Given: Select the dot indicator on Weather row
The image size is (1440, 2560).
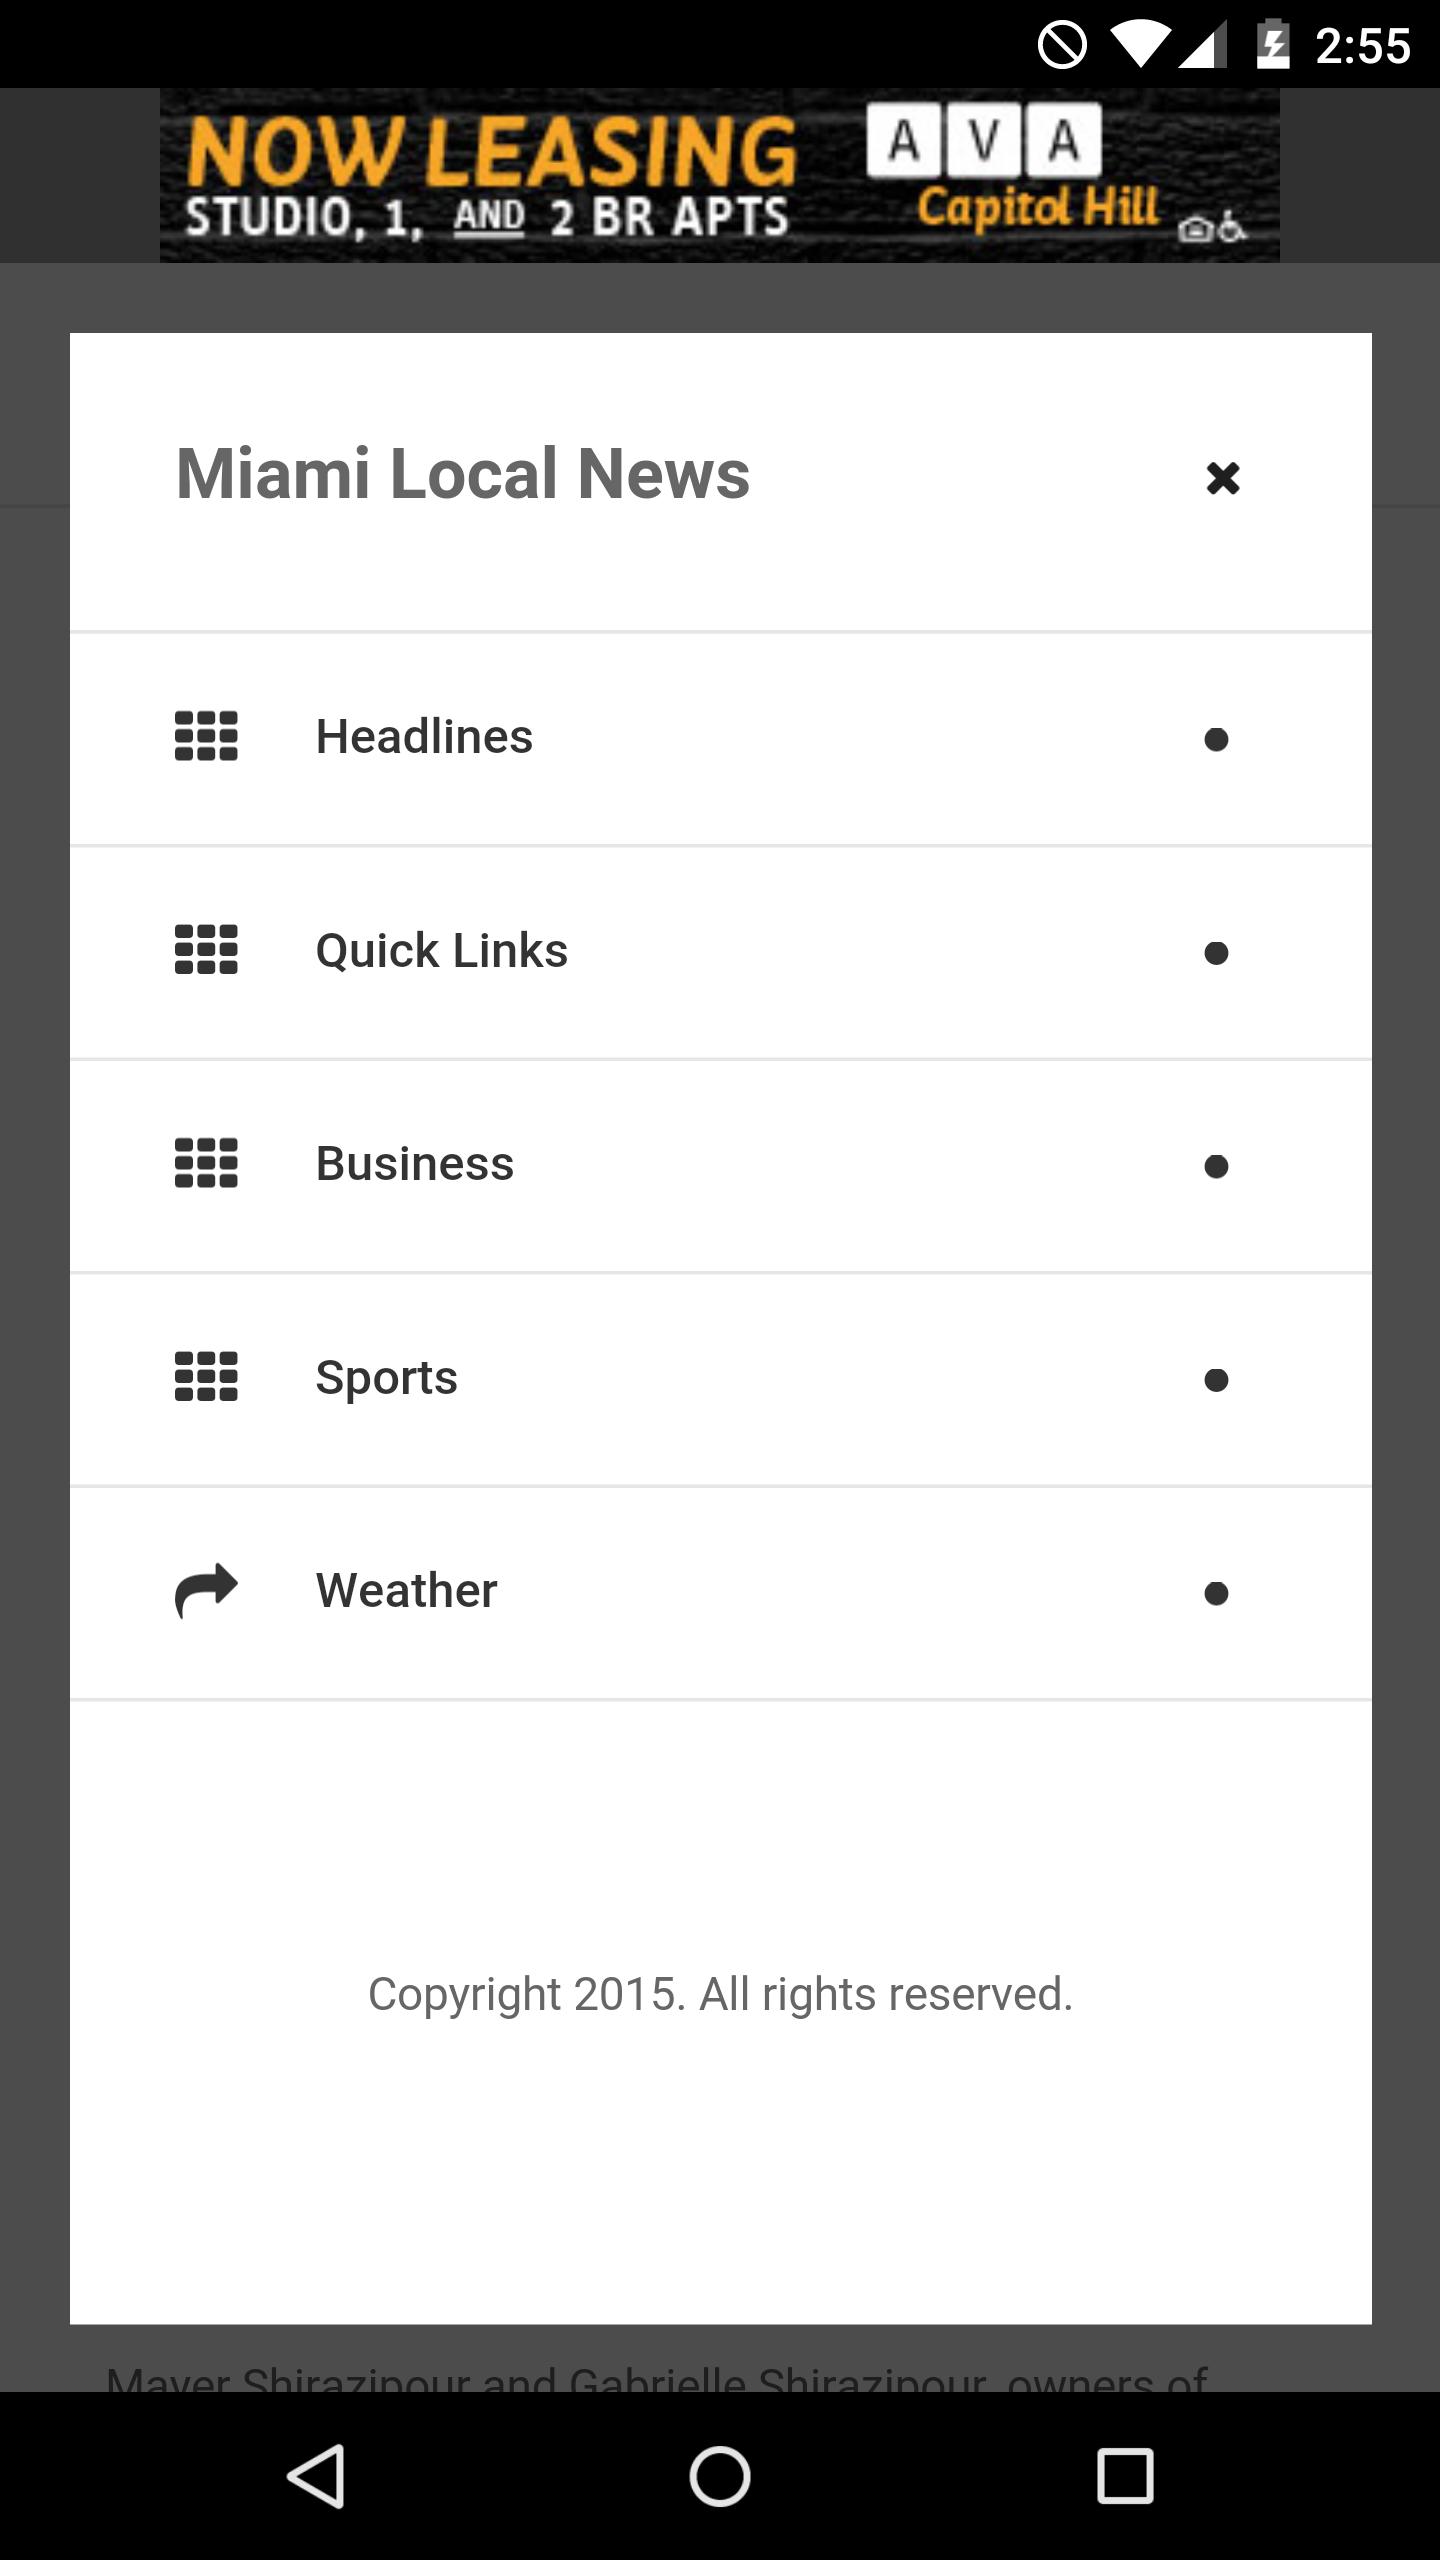Looking at the screenshot, I should (1216, 1593).
